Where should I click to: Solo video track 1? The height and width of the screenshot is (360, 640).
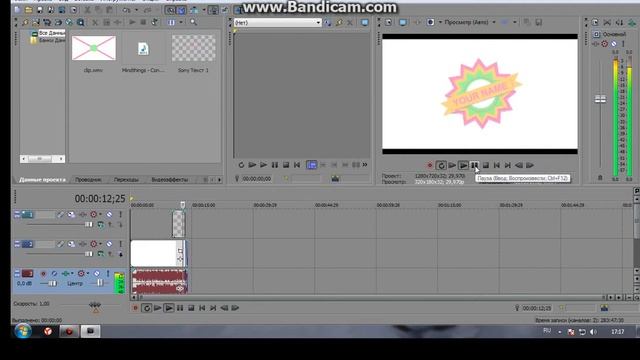[x=120, y=214]
